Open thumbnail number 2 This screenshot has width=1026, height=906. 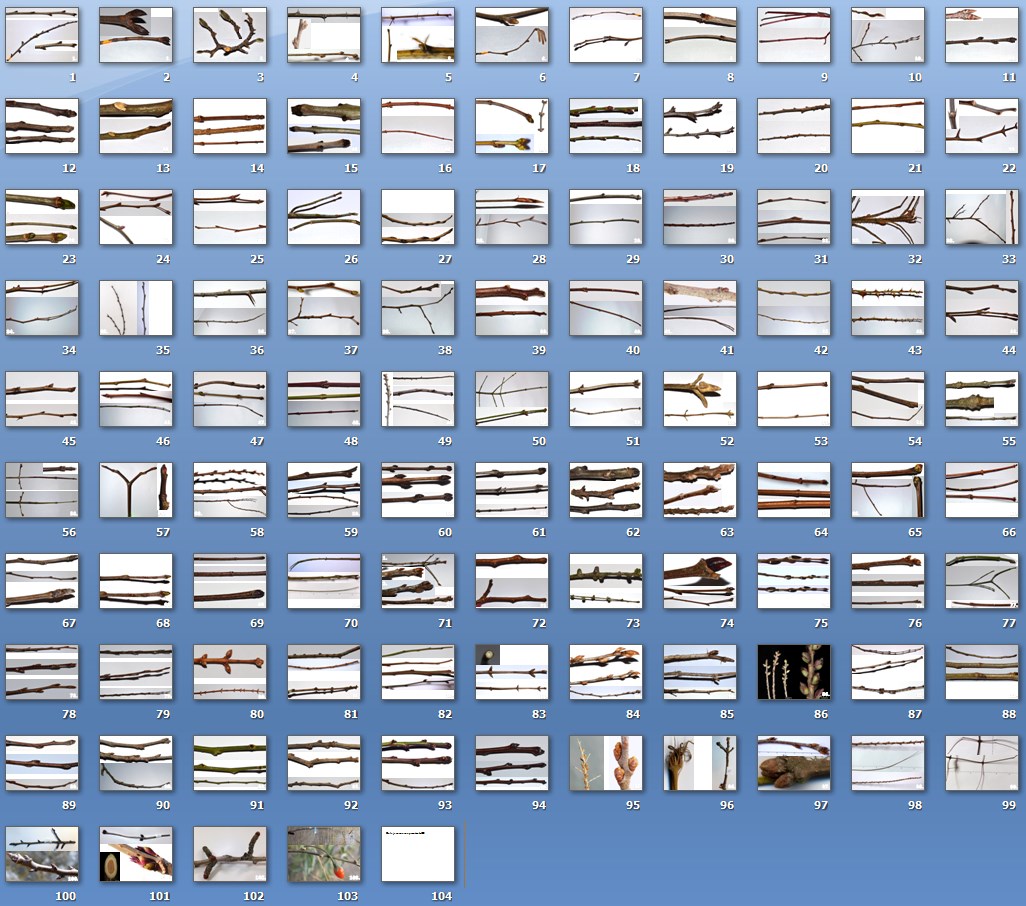pyautogui.click(x=136, y=35)
